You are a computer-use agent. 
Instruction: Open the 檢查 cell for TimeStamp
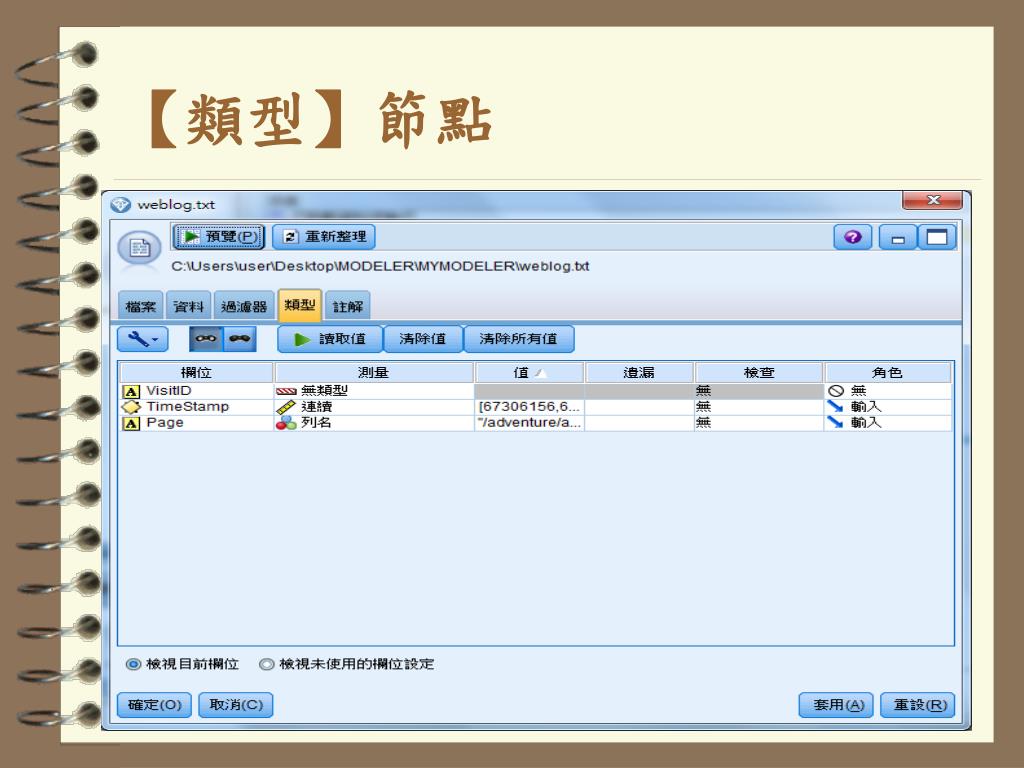tap(759, 407)
